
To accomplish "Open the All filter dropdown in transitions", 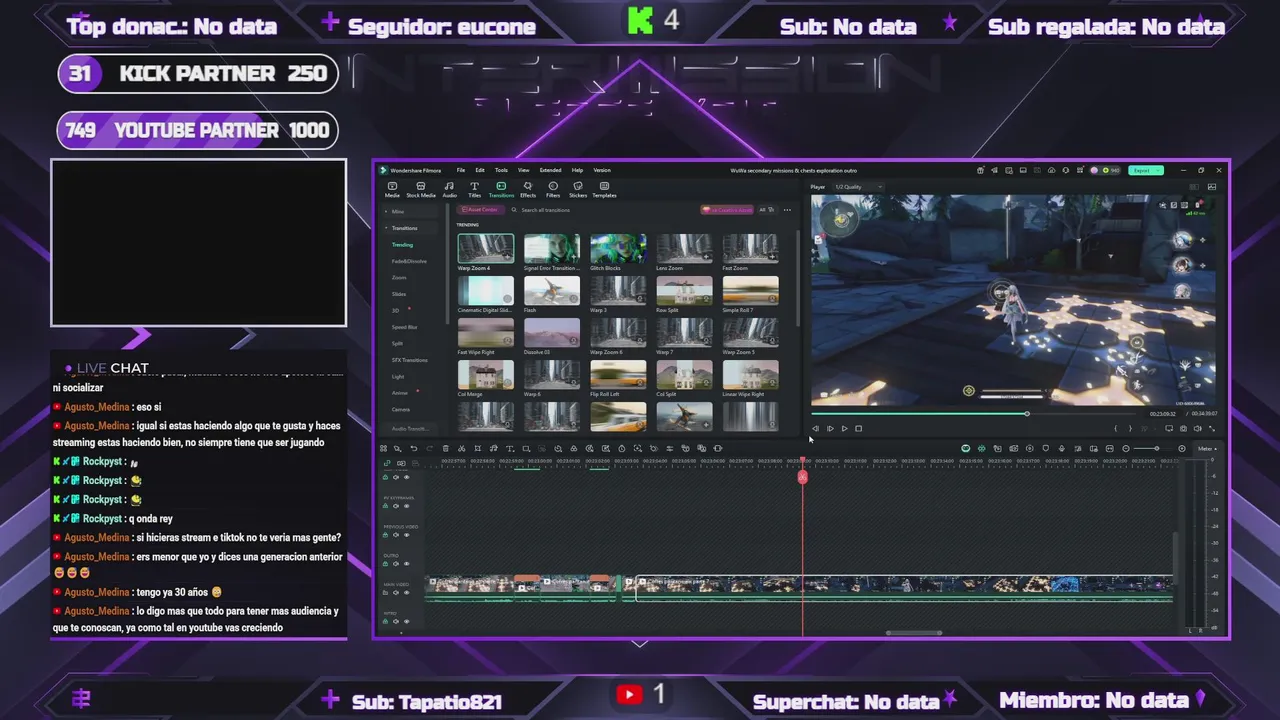I will (766, 210).
